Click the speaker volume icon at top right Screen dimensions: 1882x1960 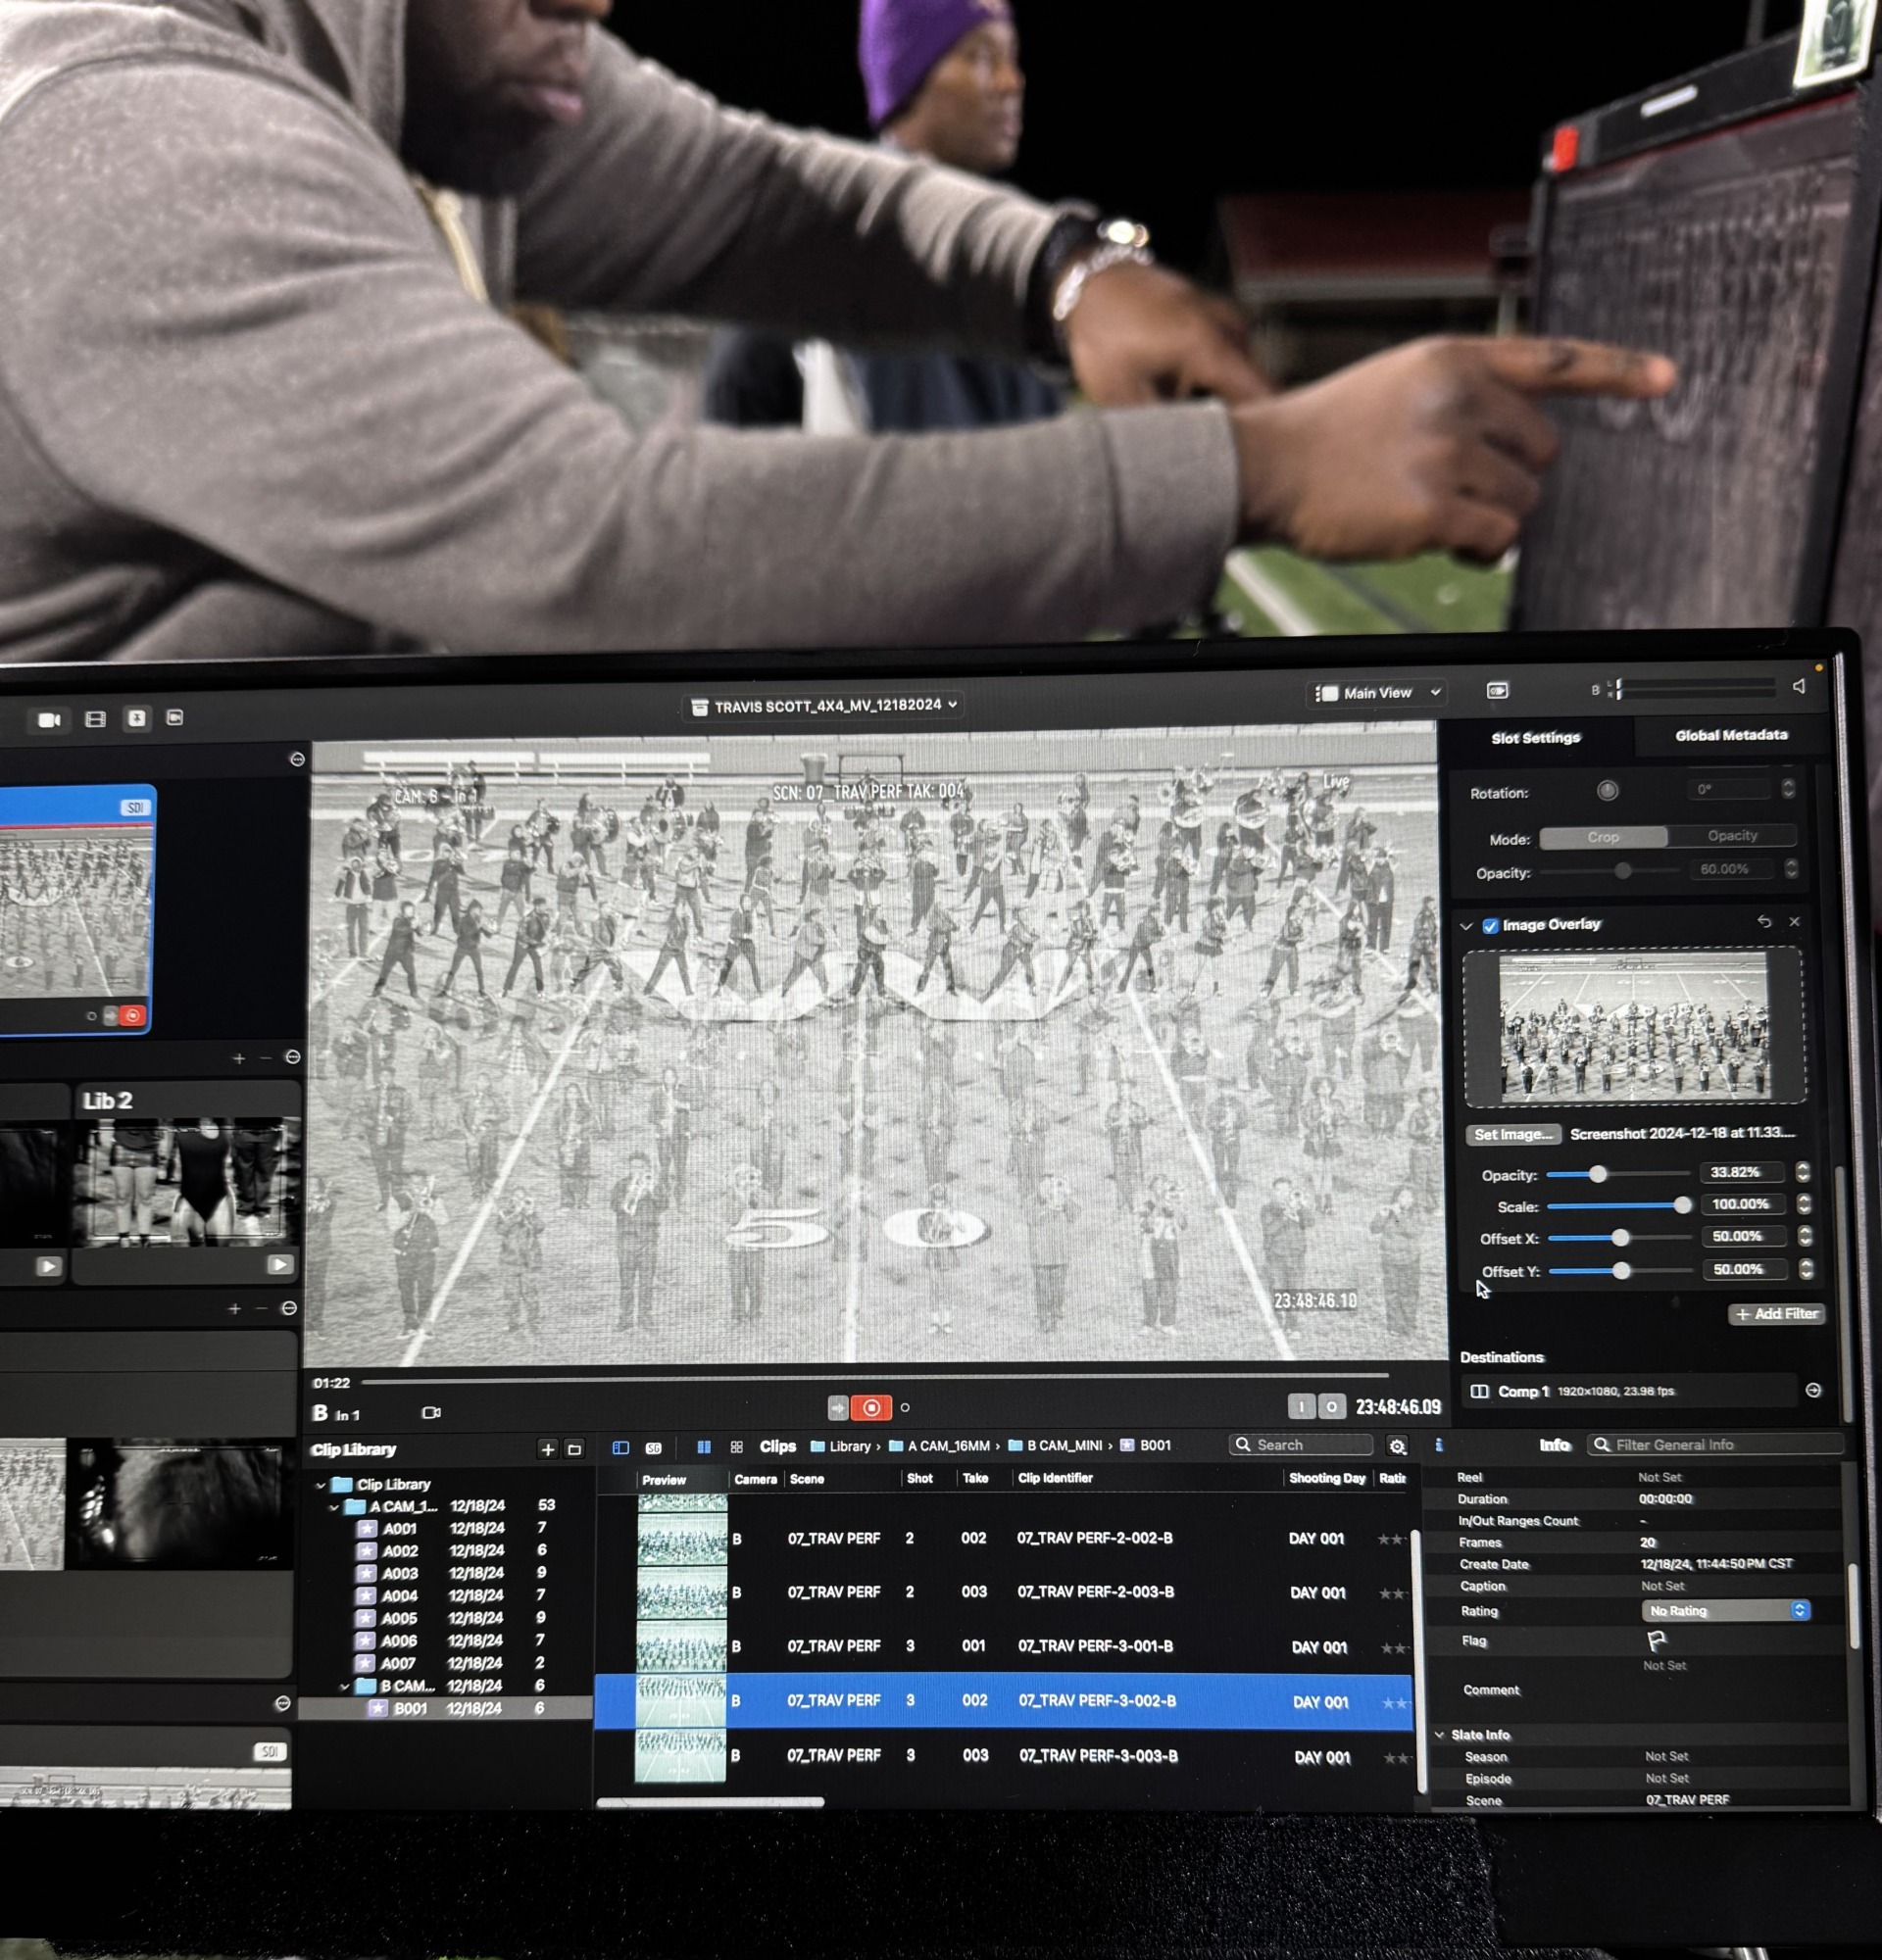pyautogui.click(x=1797, y=686)
